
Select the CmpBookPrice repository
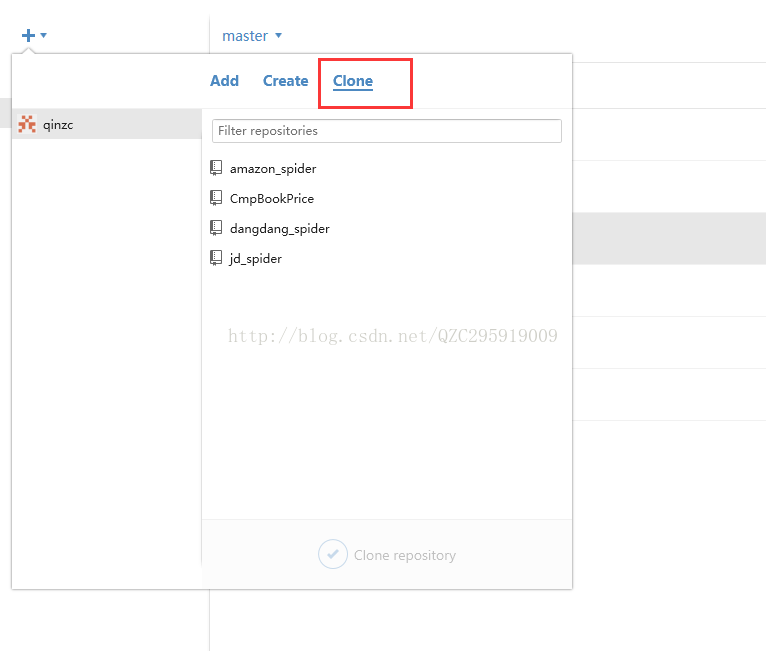coord(272,198)
